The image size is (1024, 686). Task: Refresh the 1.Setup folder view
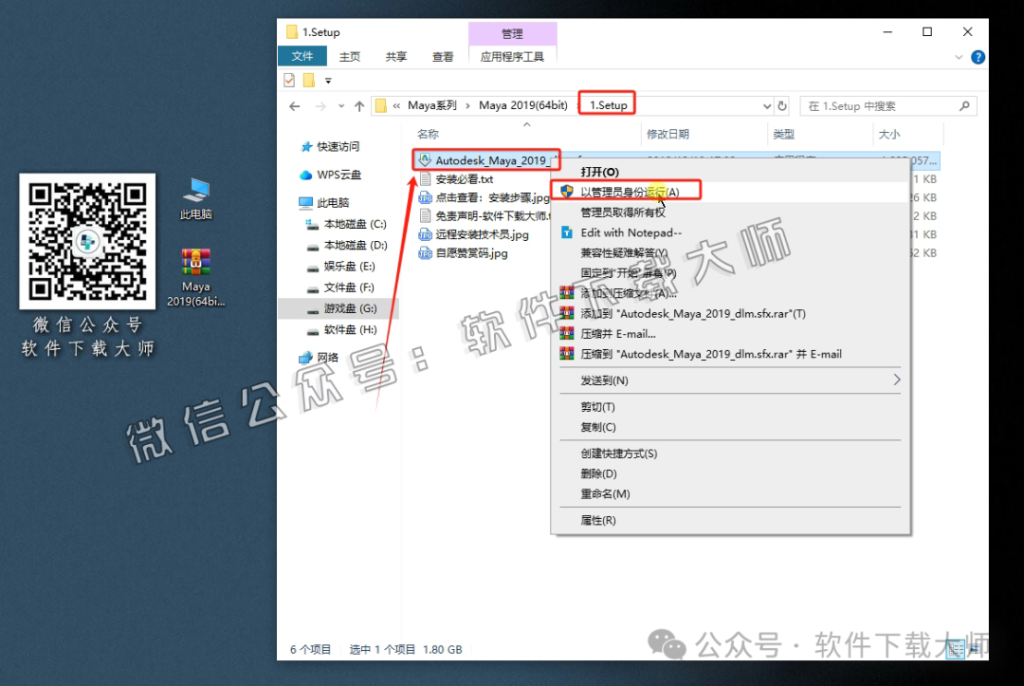pos(782,106)
